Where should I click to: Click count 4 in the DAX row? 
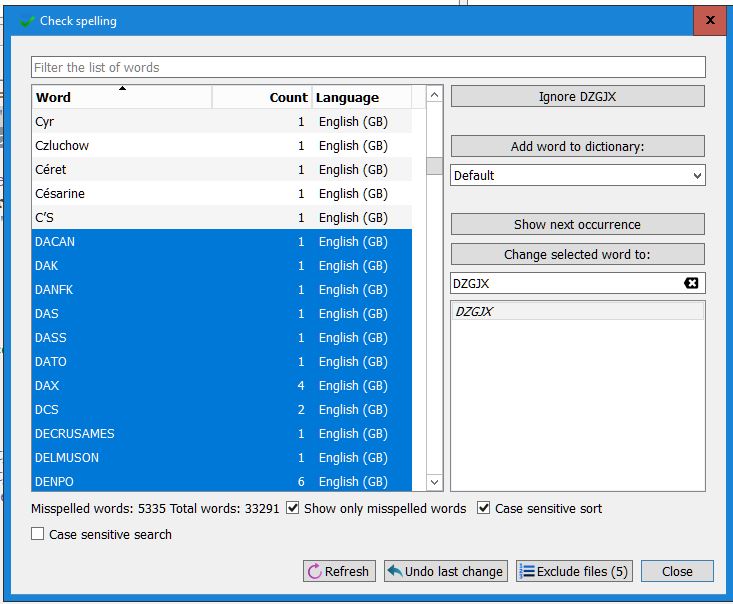(301, 386)
